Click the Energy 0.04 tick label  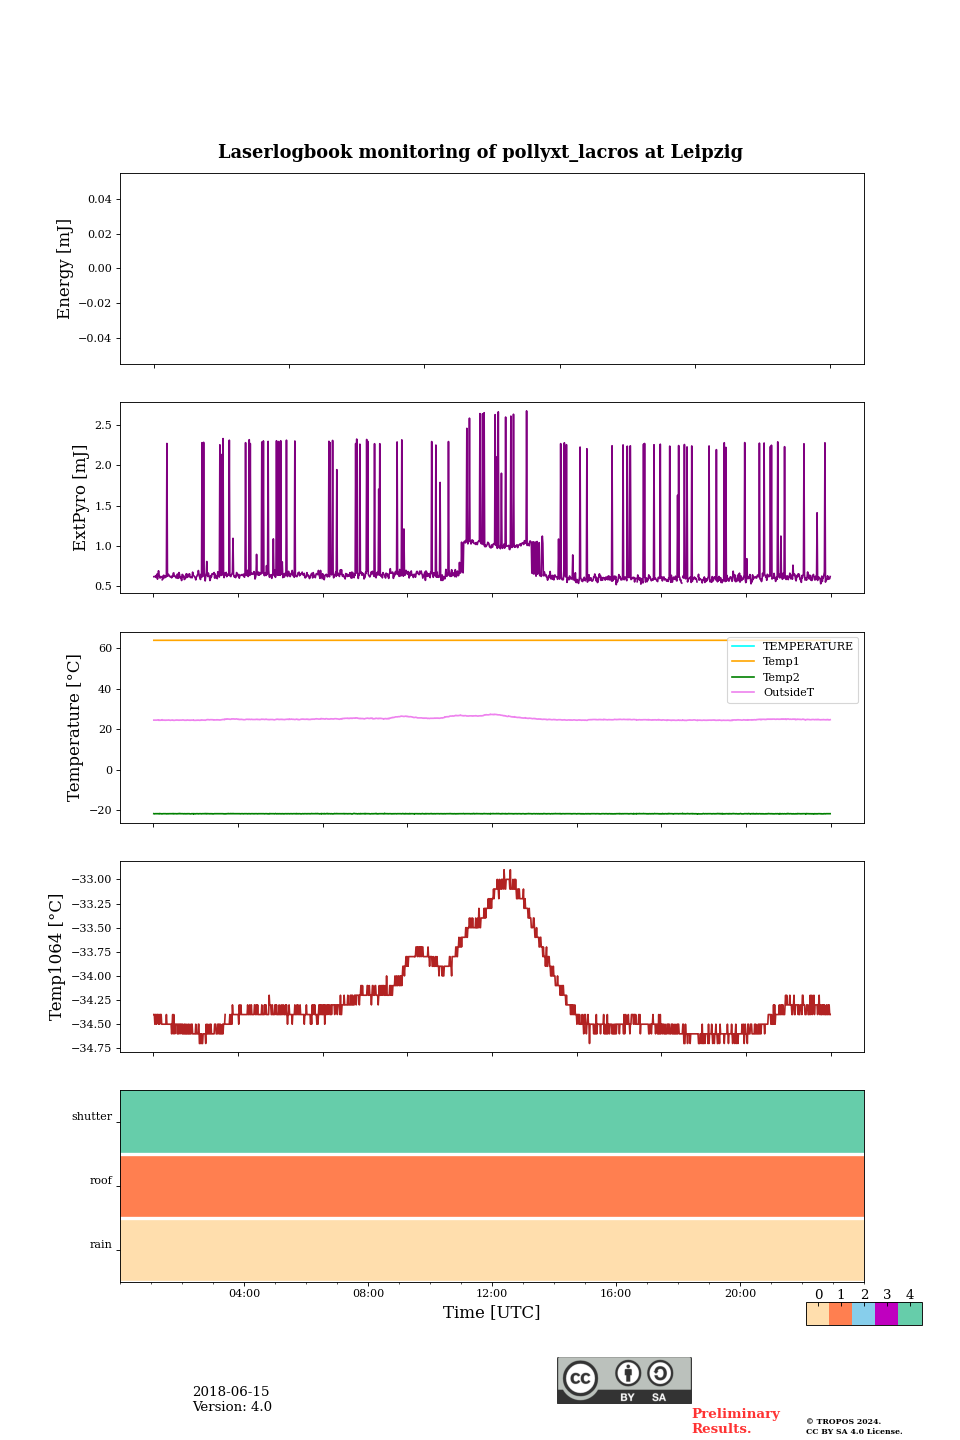click(100, 200)
